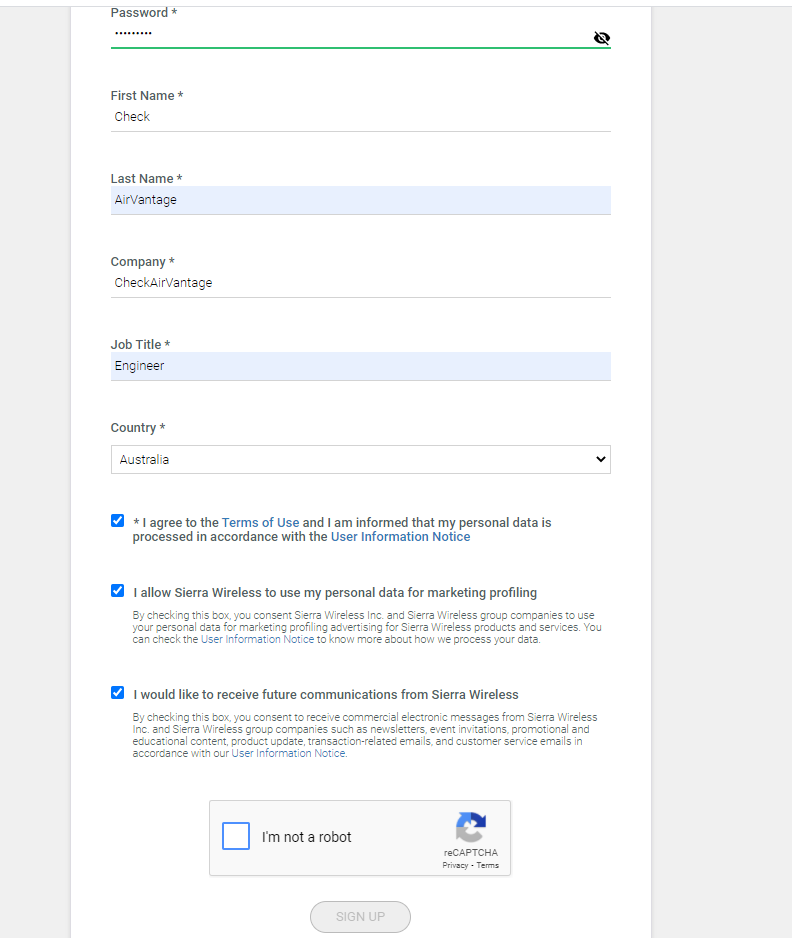This screenshot has width=792, height=938.
Task: Uncheck the future communications checkbox
Action: coord(117,692)
